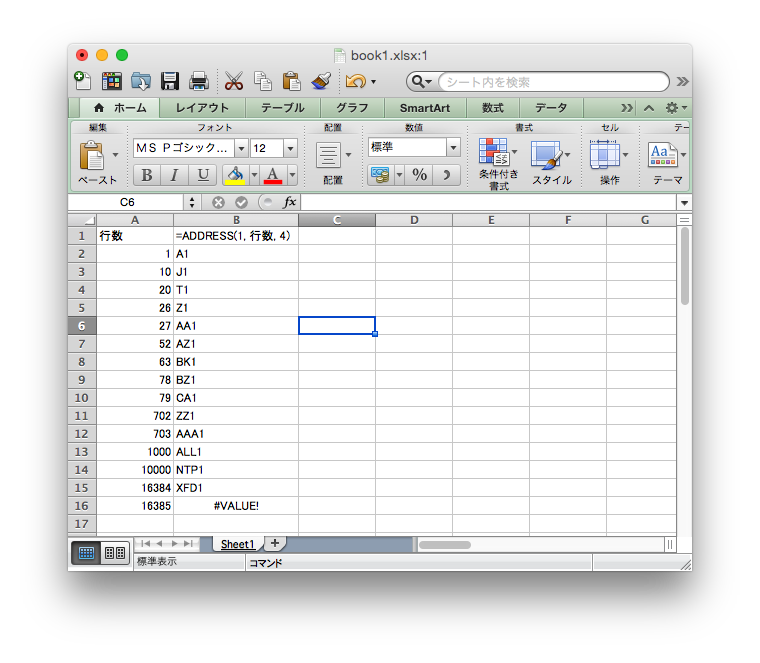This screenshot has height=663, width=760.
Task: Open the fx function builder
Action: tap(289, 202)
